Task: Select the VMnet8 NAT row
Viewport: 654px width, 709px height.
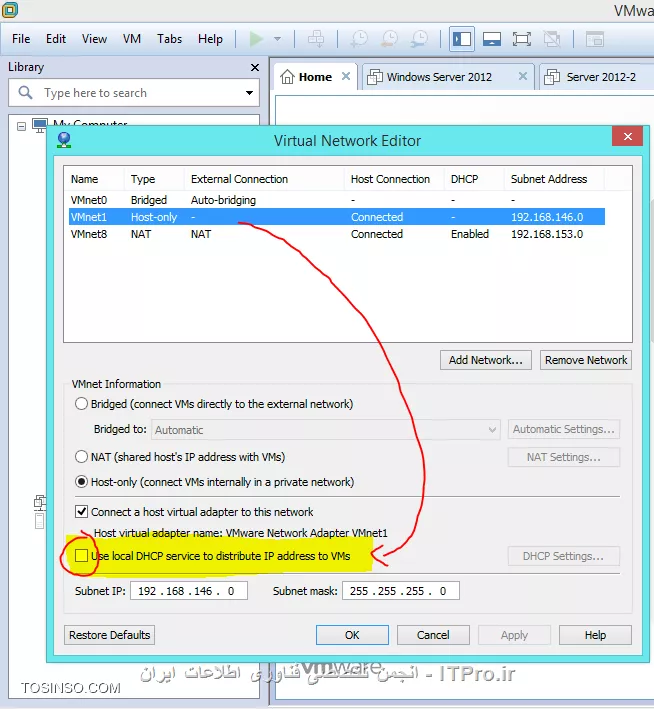Action: tap(337, 234)
